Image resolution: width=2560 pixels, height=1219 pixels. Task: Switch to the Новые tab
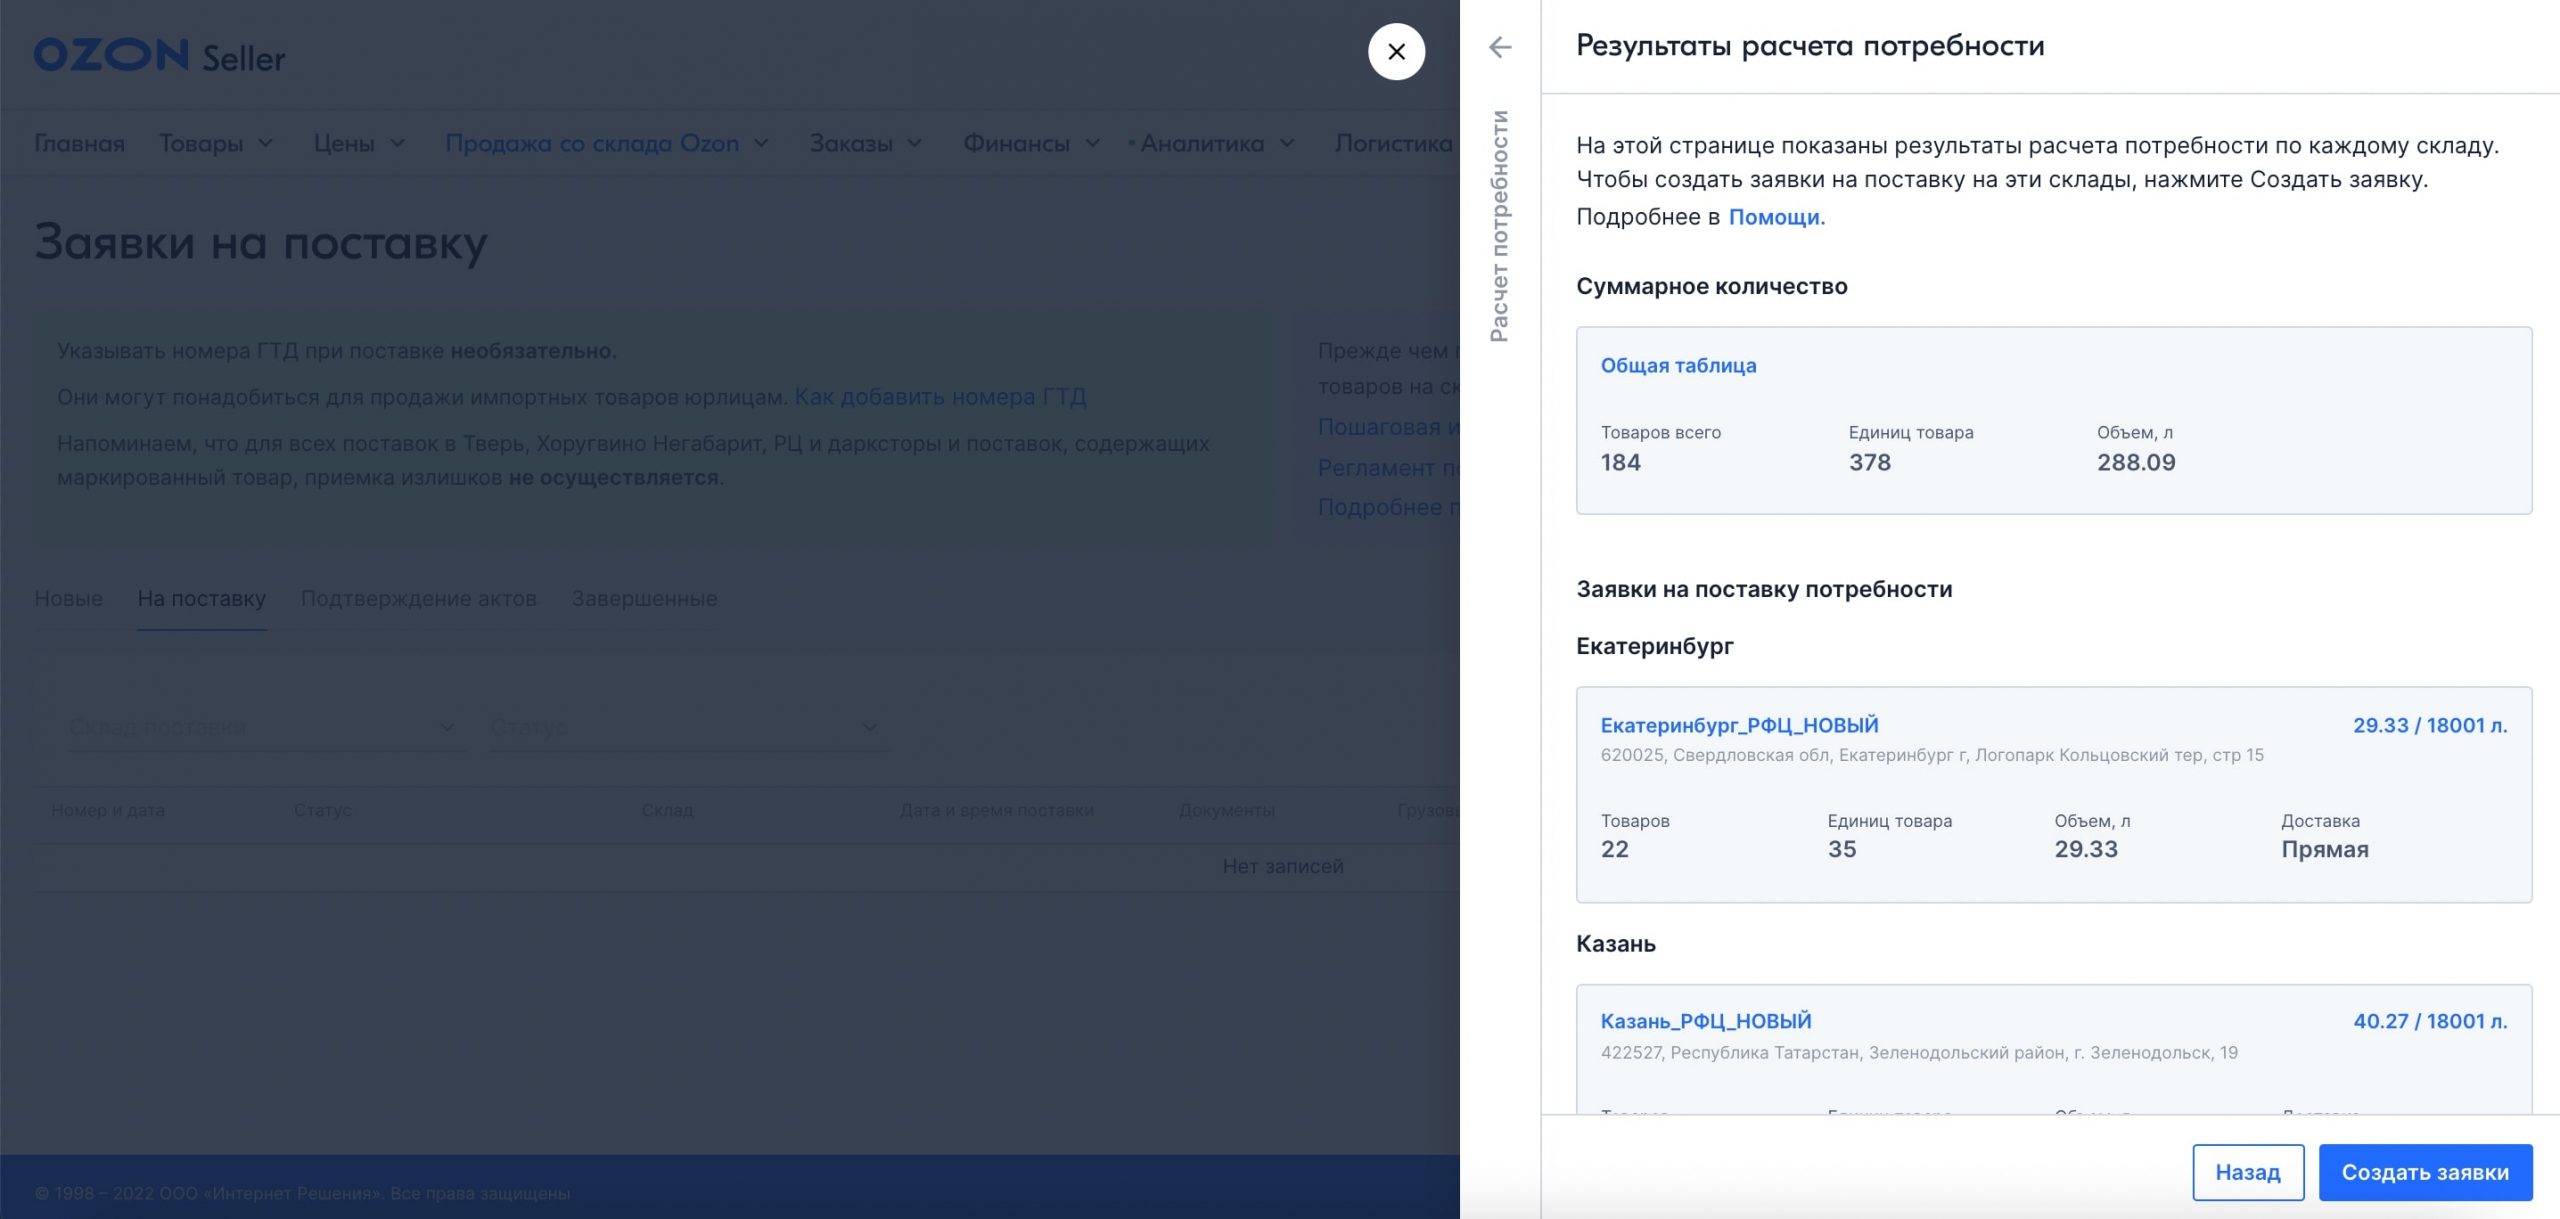click(x=69, y=598)
